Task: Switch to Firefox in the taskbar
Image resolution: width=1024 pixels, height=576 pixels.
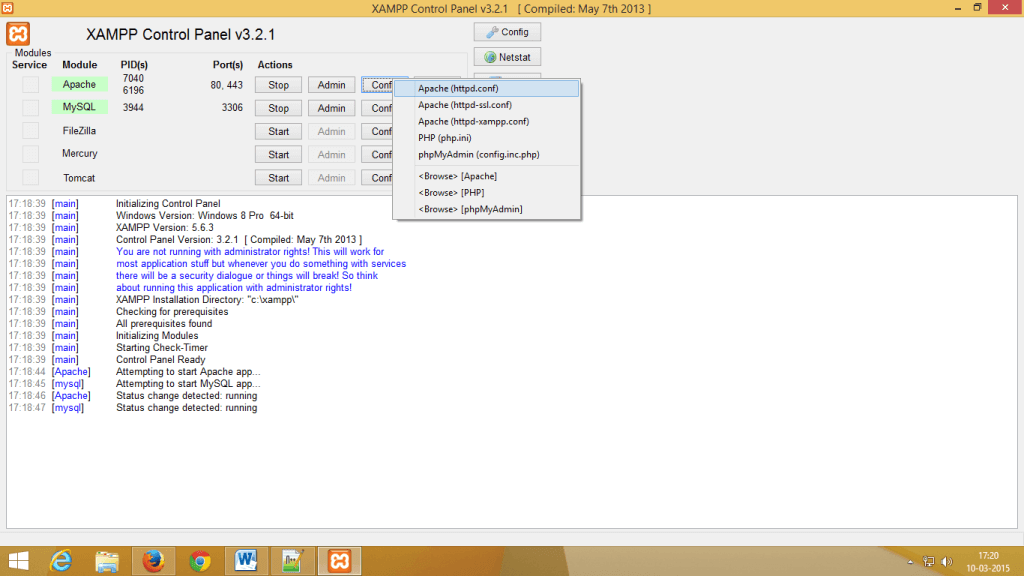Action: tap(153, 561)
